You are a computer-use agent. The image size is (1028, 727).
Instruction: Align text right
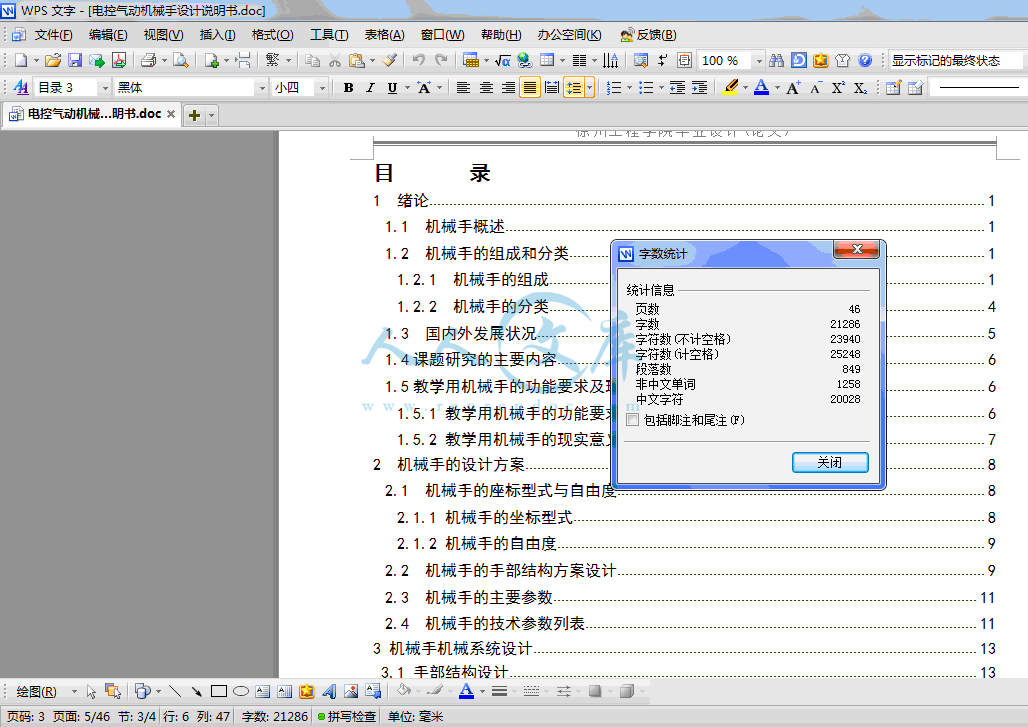(508, 87)
